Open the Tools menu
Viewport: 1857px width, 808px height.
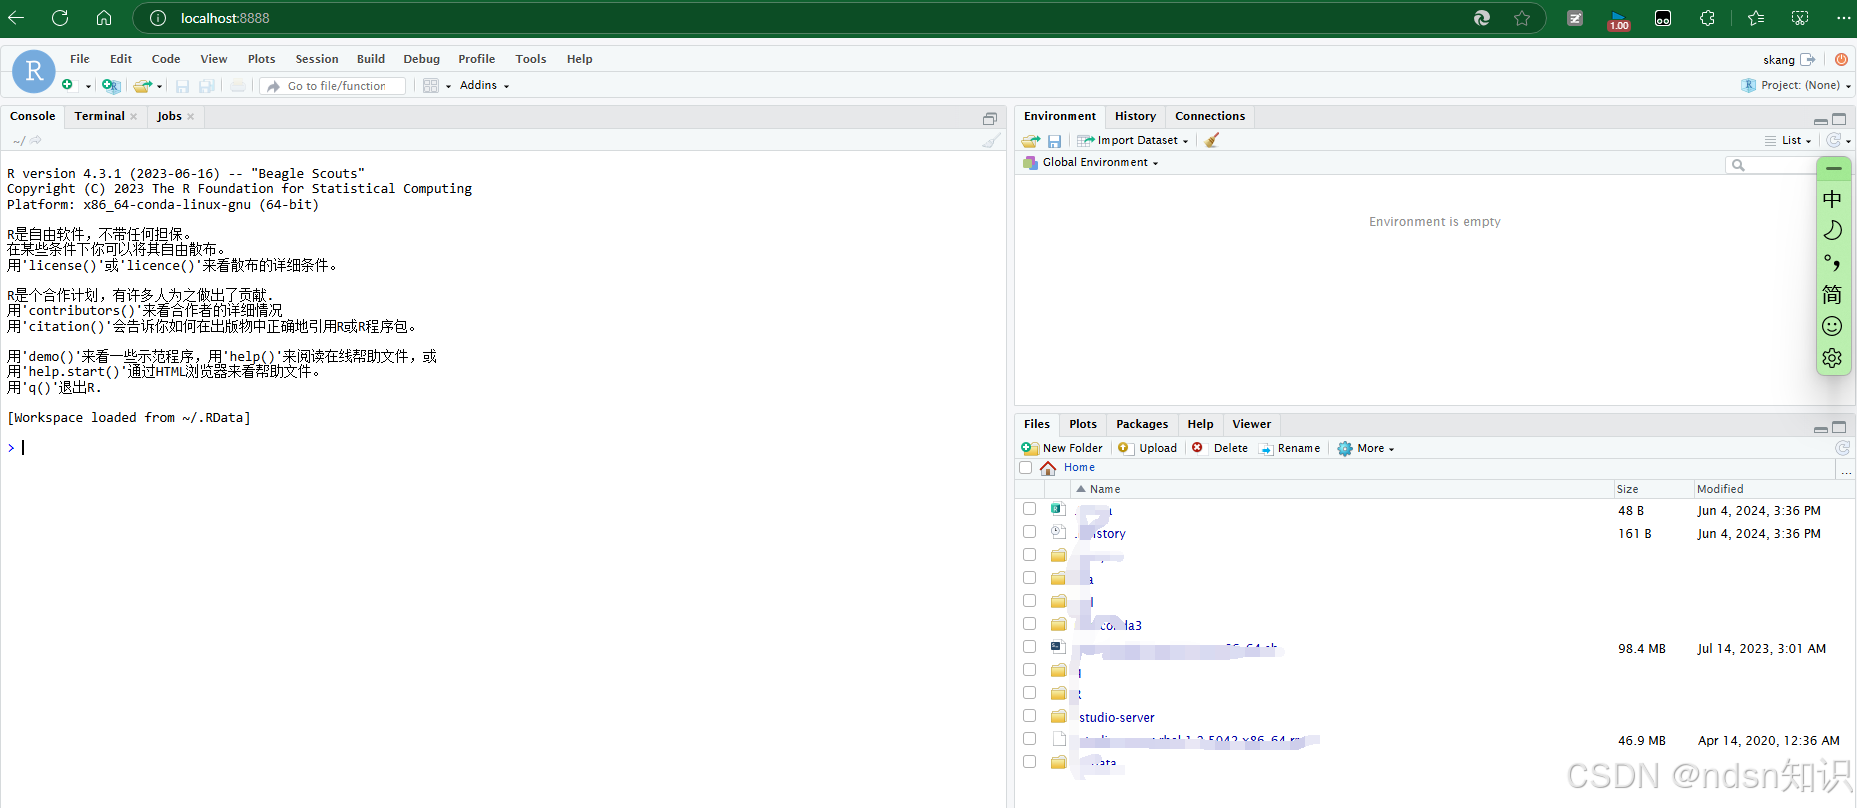coord(531,59)
